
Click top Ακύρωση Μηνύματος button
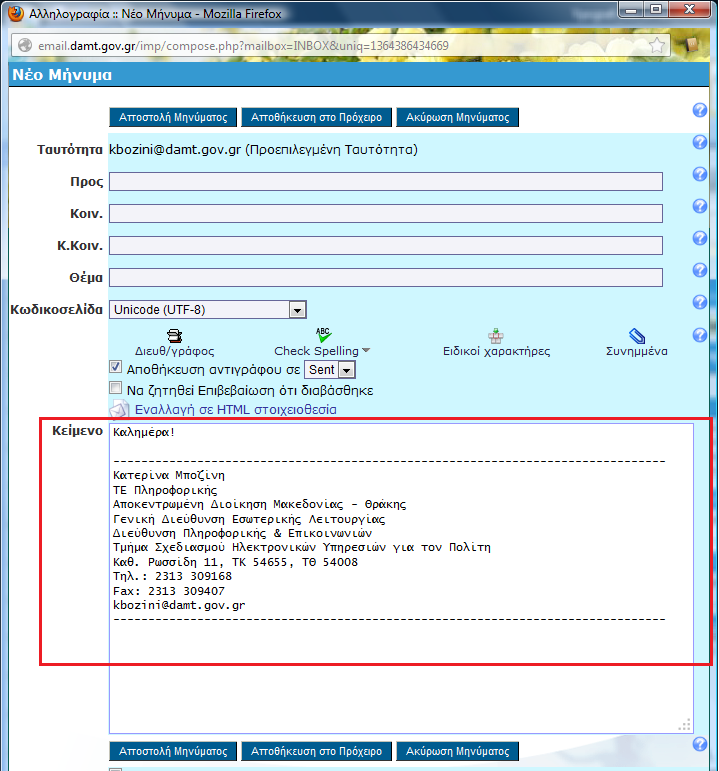457,118
